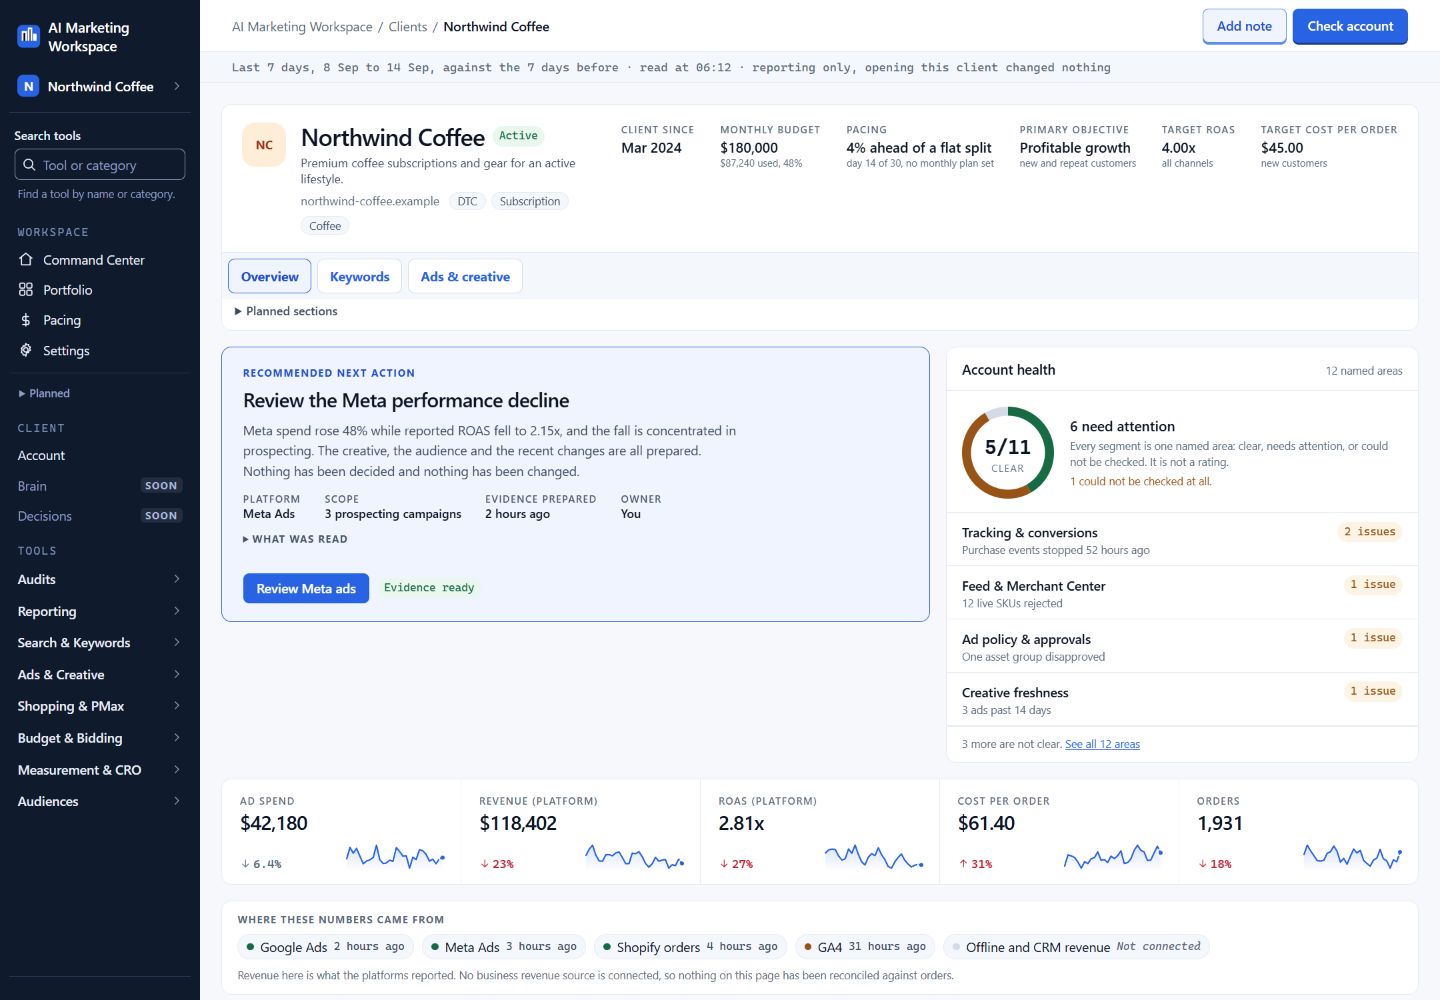This screenshot has width=1440, height=1000.
Task: Click the Review Meta ads button
Action: (306, 588)
